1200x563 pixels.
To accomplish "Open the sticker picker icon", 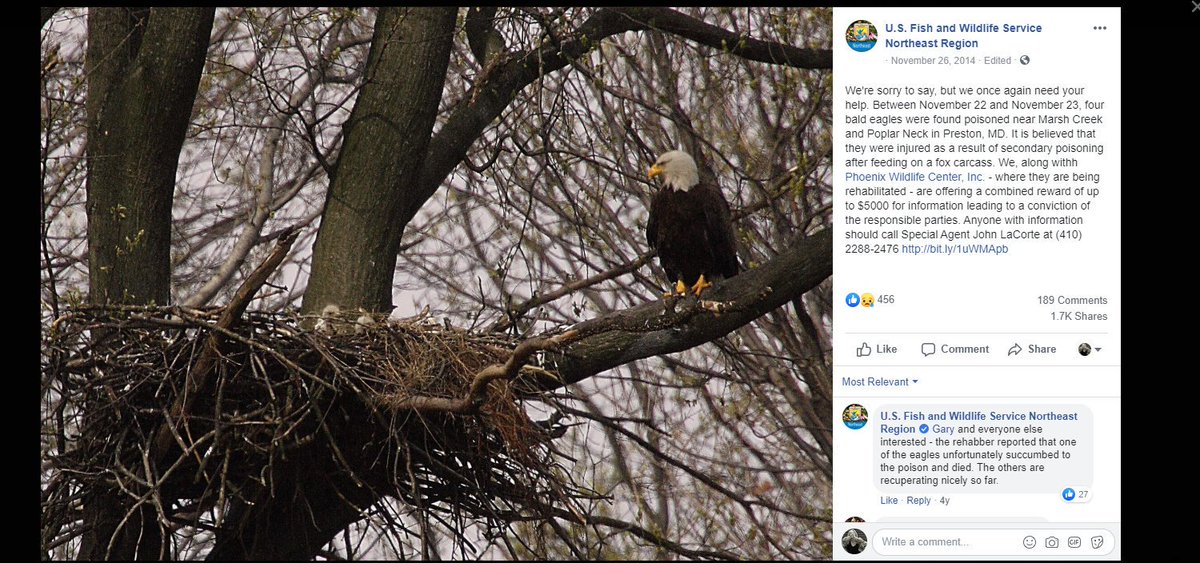I will [x=1097, y=542].
